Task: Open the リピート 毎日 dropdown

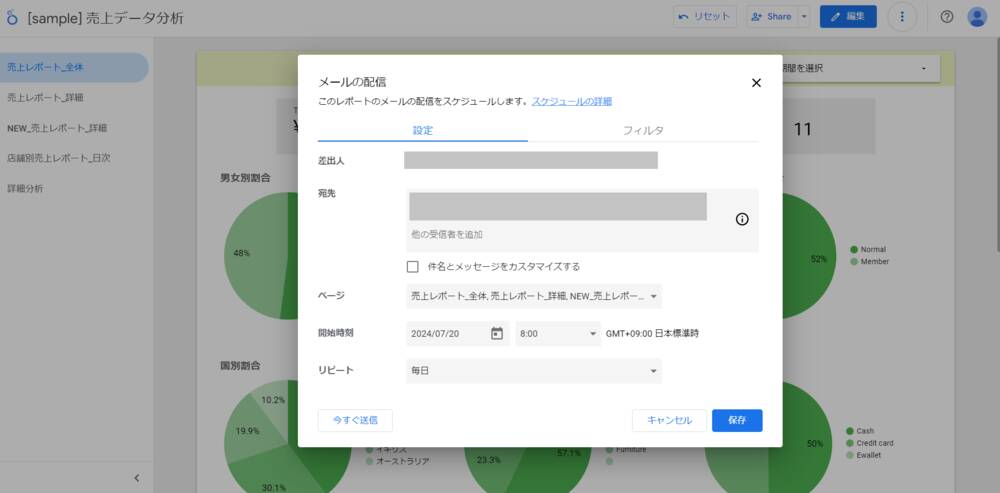Action: coord(534,371)
